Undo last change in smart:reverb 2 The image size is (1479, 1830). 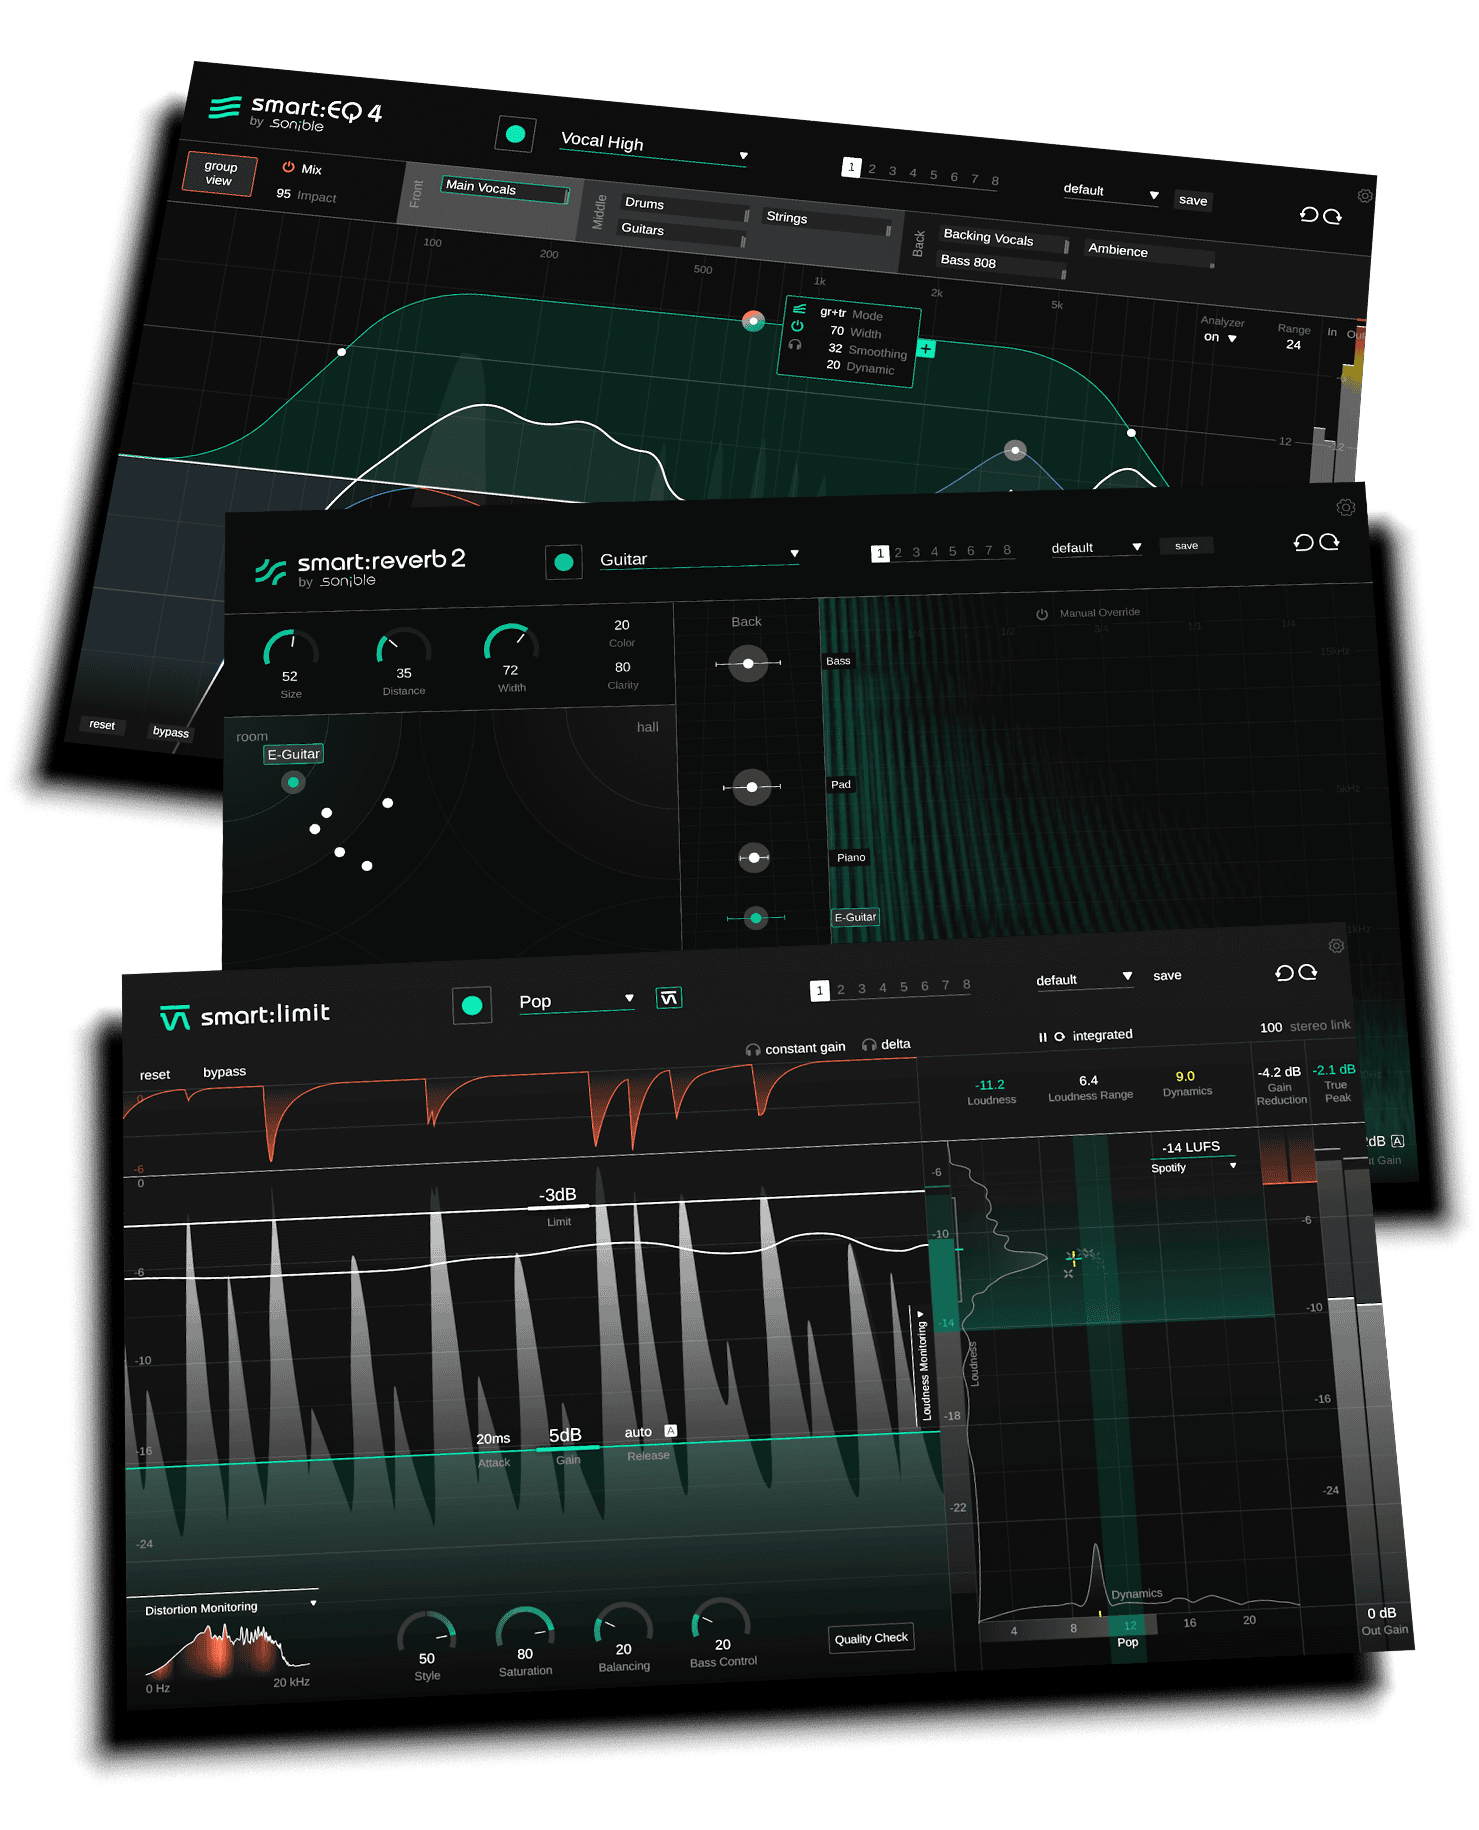(1303, 542)
